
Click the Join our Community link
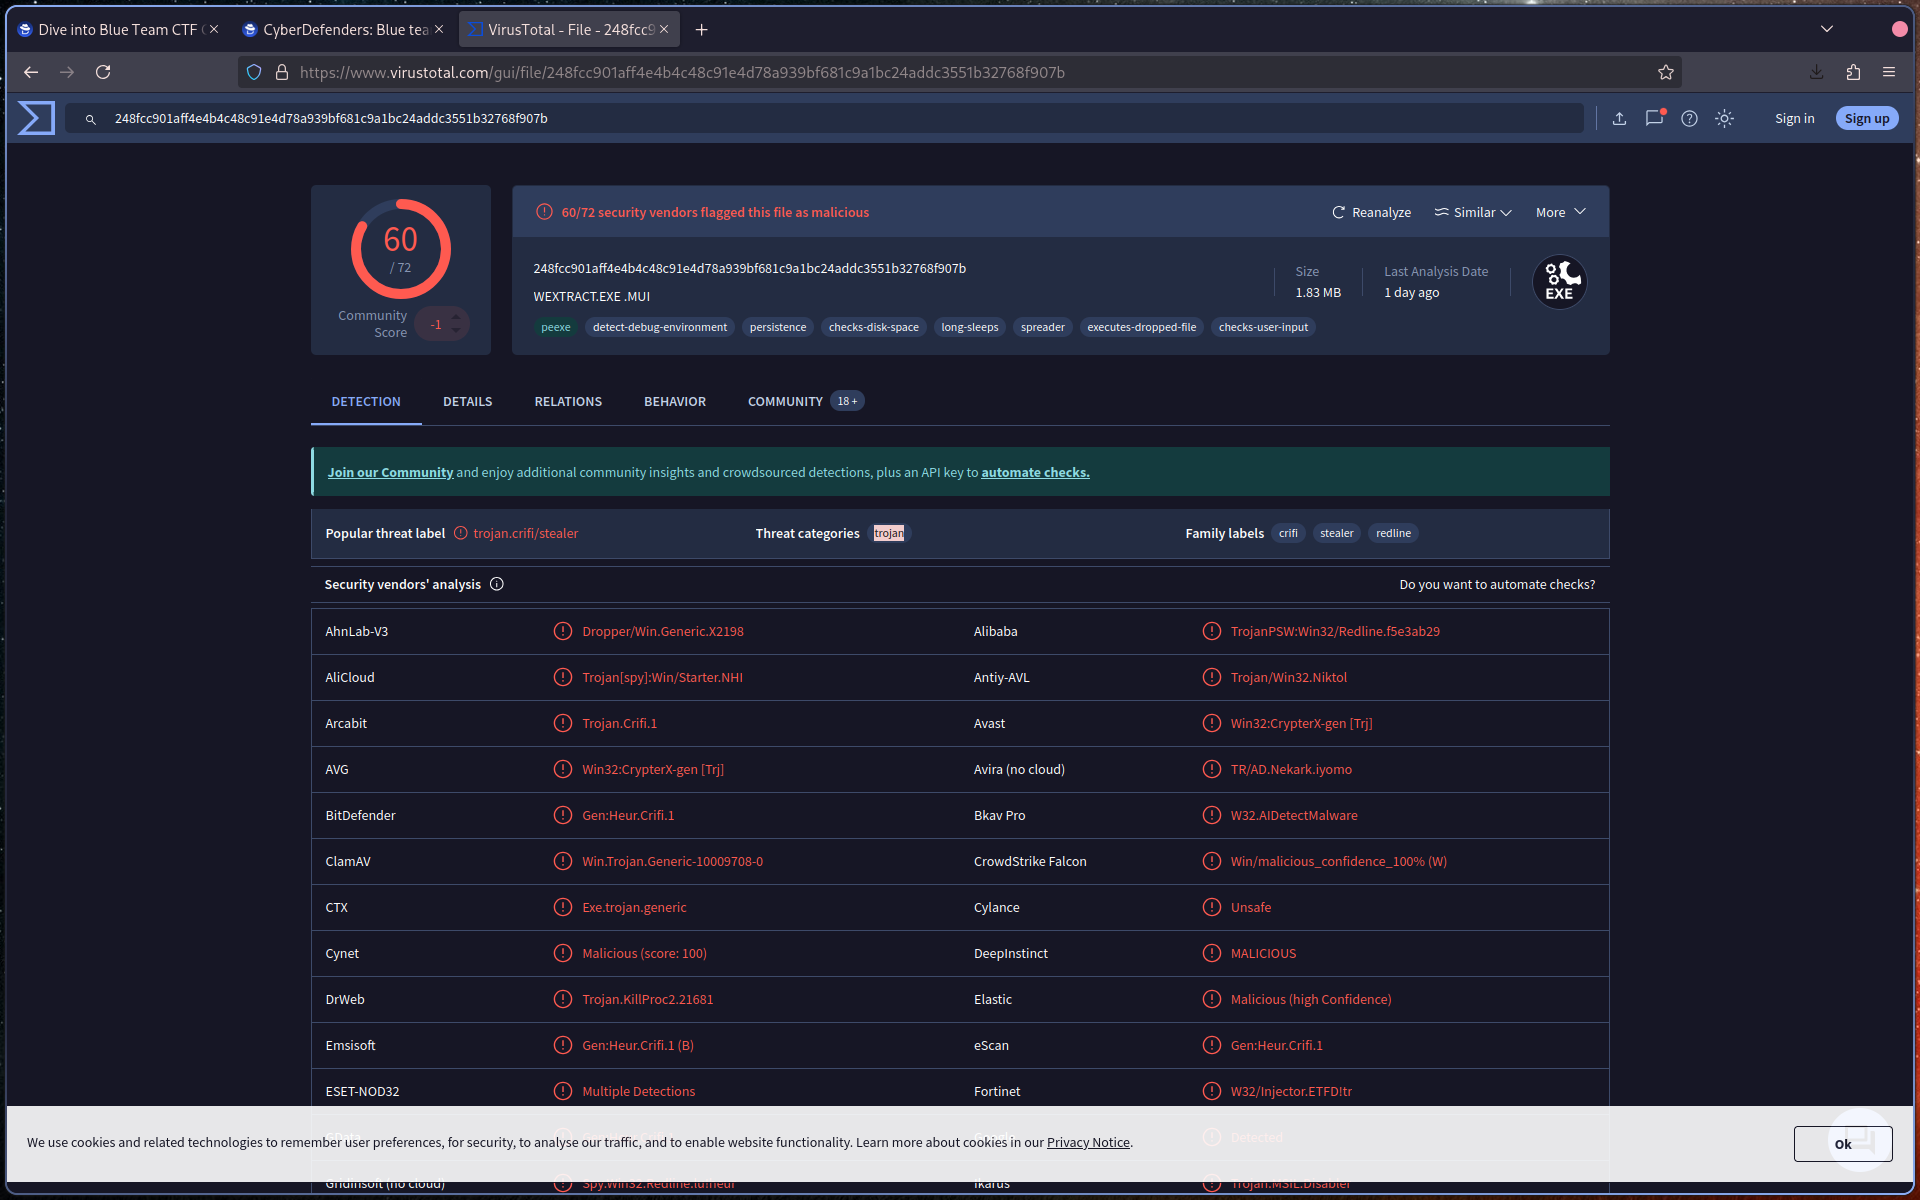click(x=390, y=472)
